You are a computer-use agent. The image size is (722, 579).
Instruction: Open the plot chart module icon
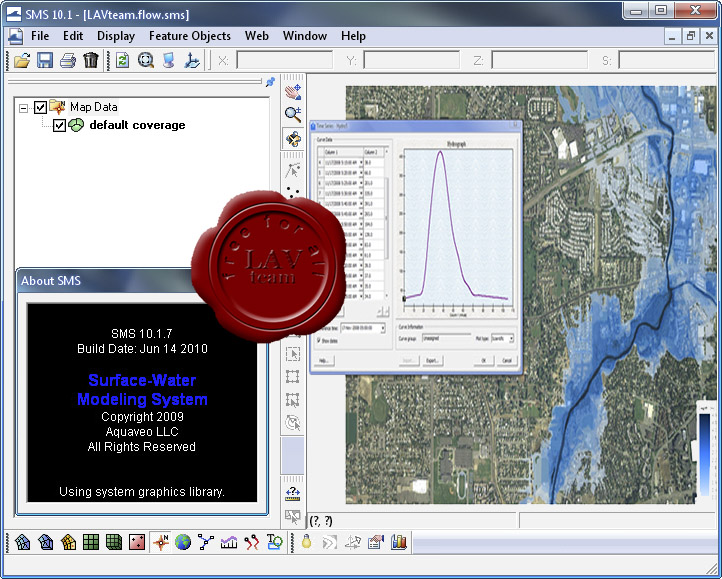pos(229,542)
